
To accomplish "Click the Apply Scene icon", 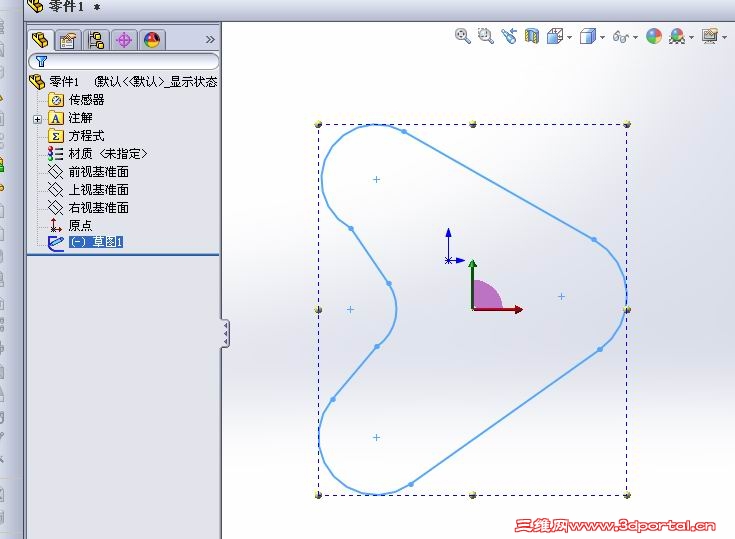I will pos(677,36).
